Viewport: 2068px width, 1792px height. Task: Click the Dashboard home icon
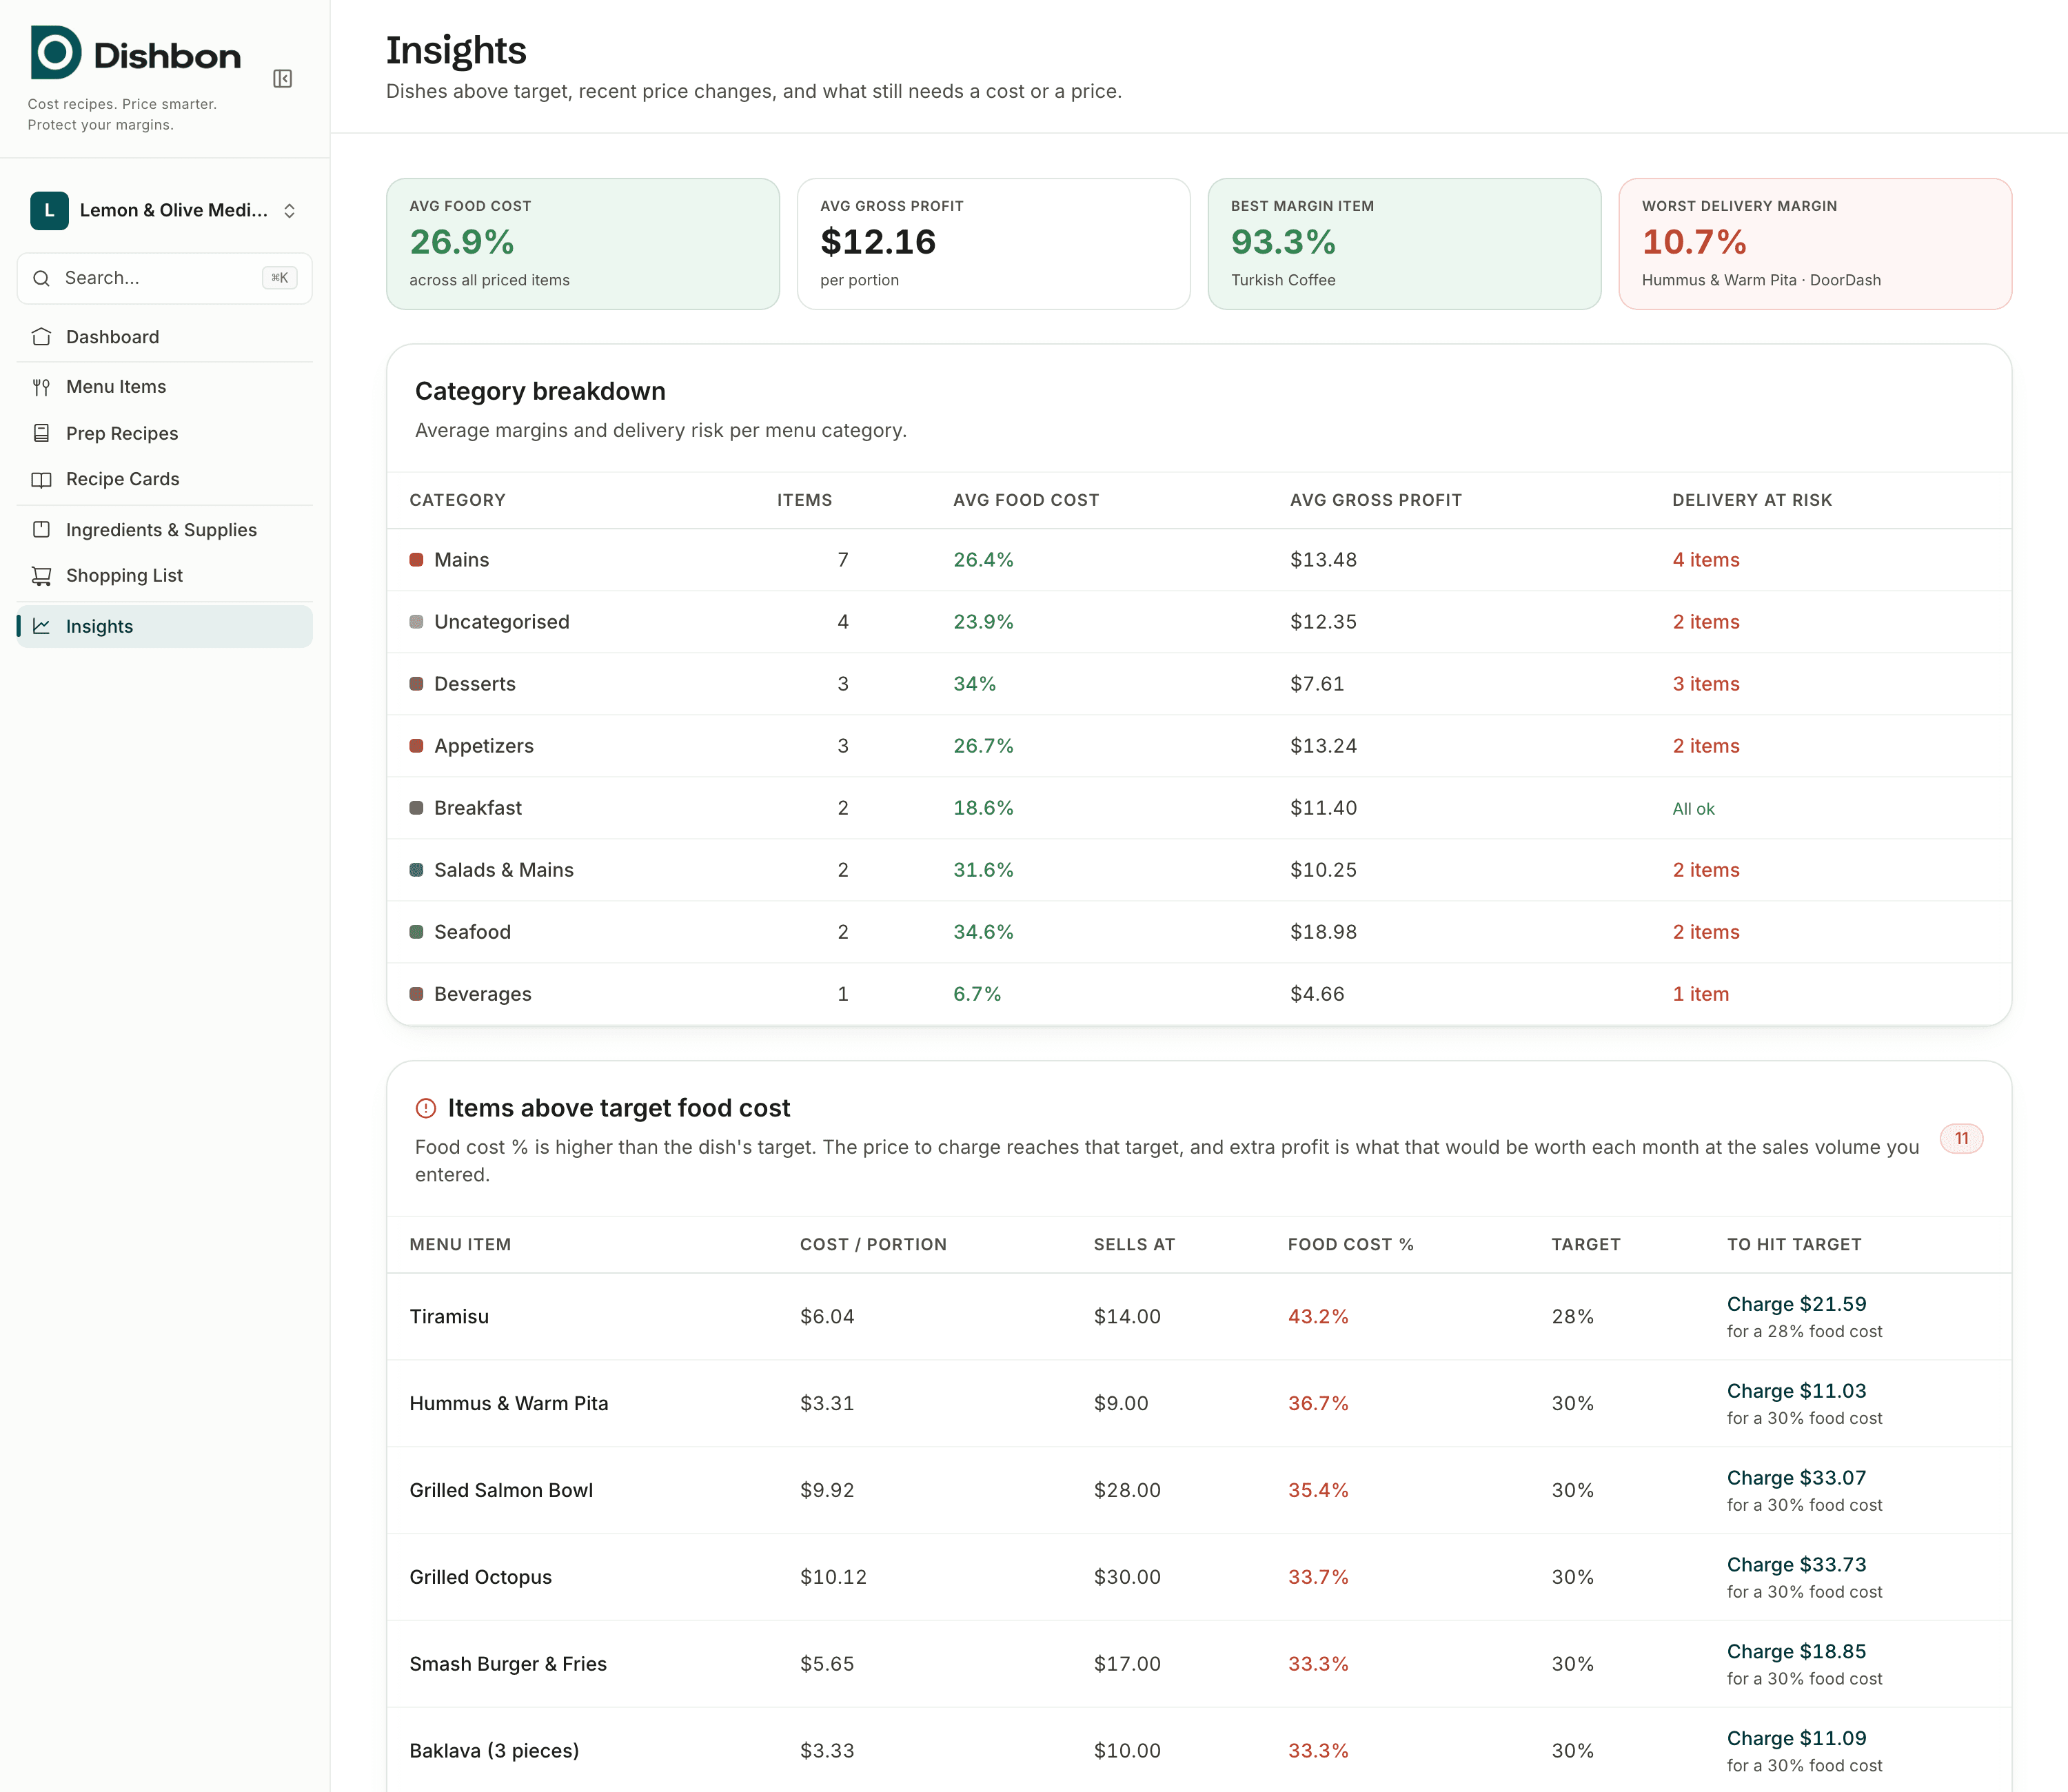tap(41, 337)
